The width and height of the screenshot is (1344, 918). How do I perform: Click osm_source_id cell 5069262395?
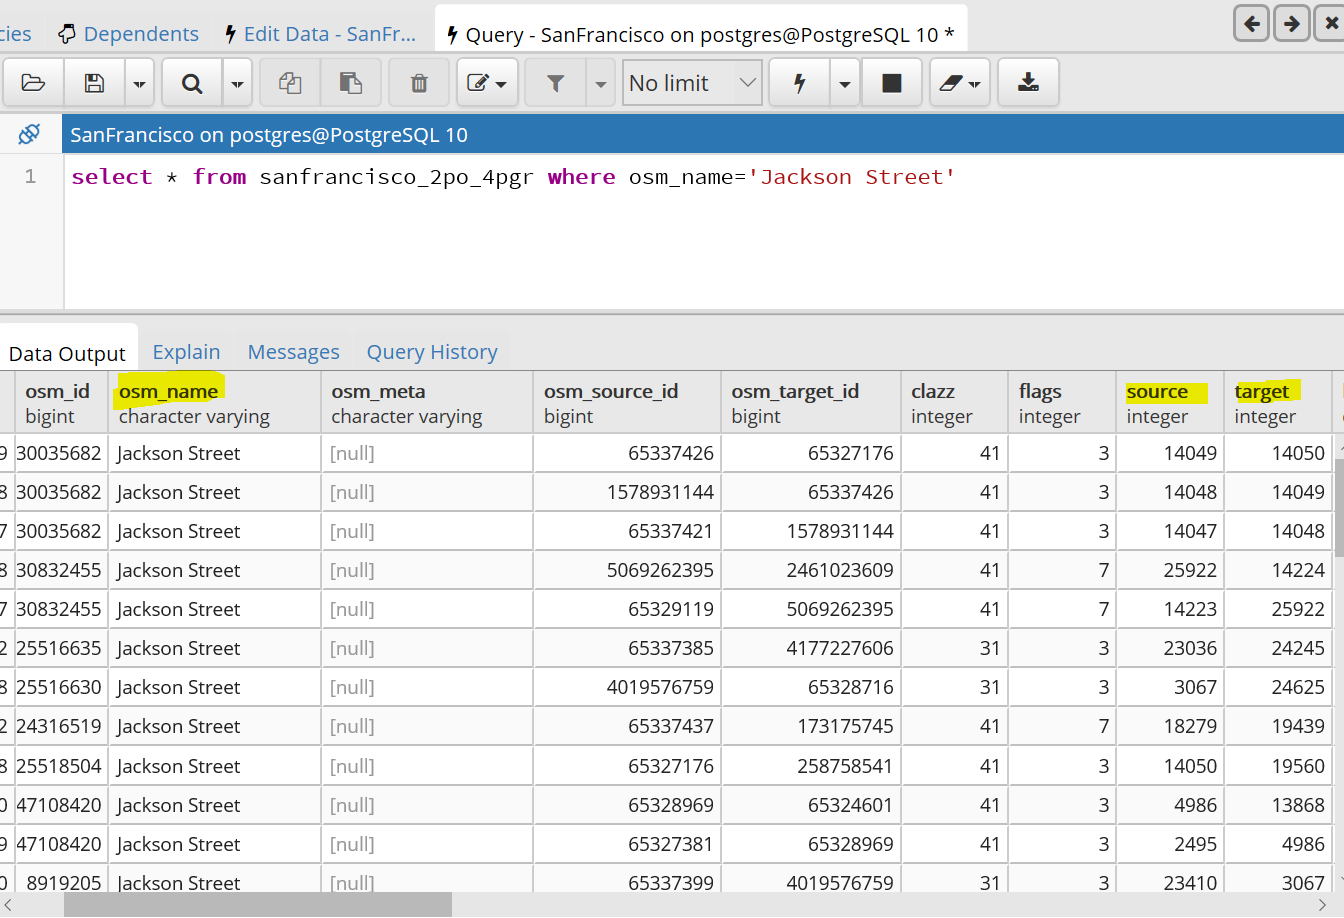pyautogui.click(x=626, y=570)
